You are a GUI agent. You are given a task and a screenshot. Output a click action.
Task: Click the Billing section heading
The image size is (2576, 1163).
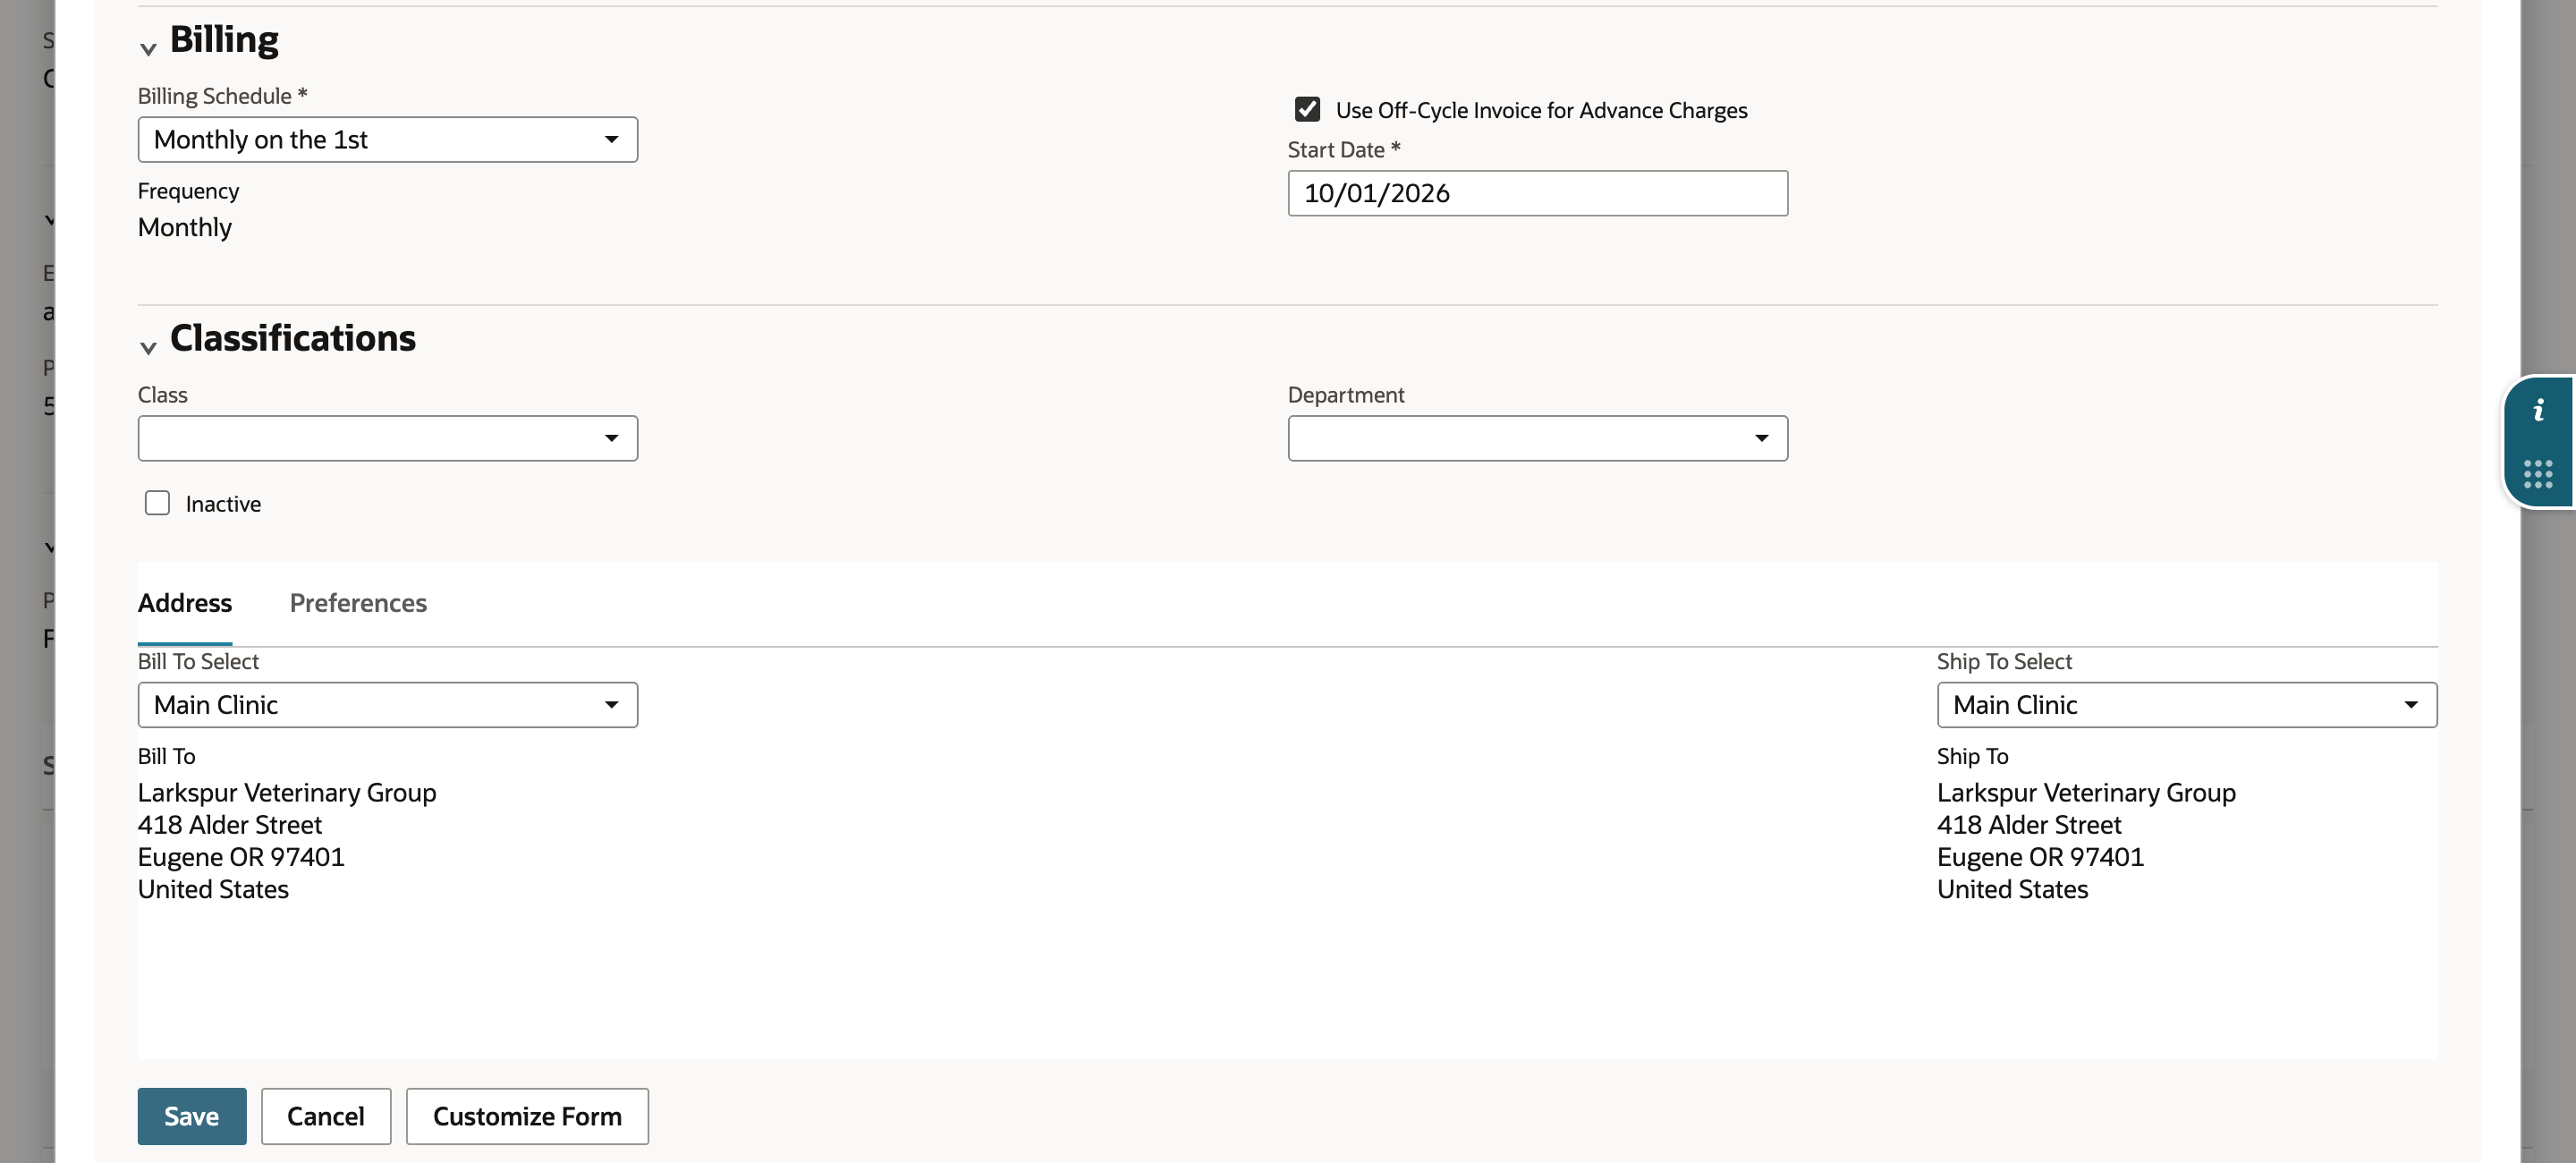[224, 39]
